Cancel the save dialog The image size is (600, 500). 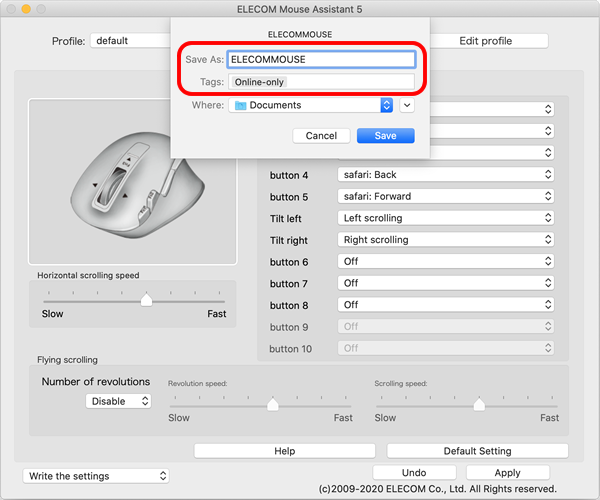click(x=321, y=136)
